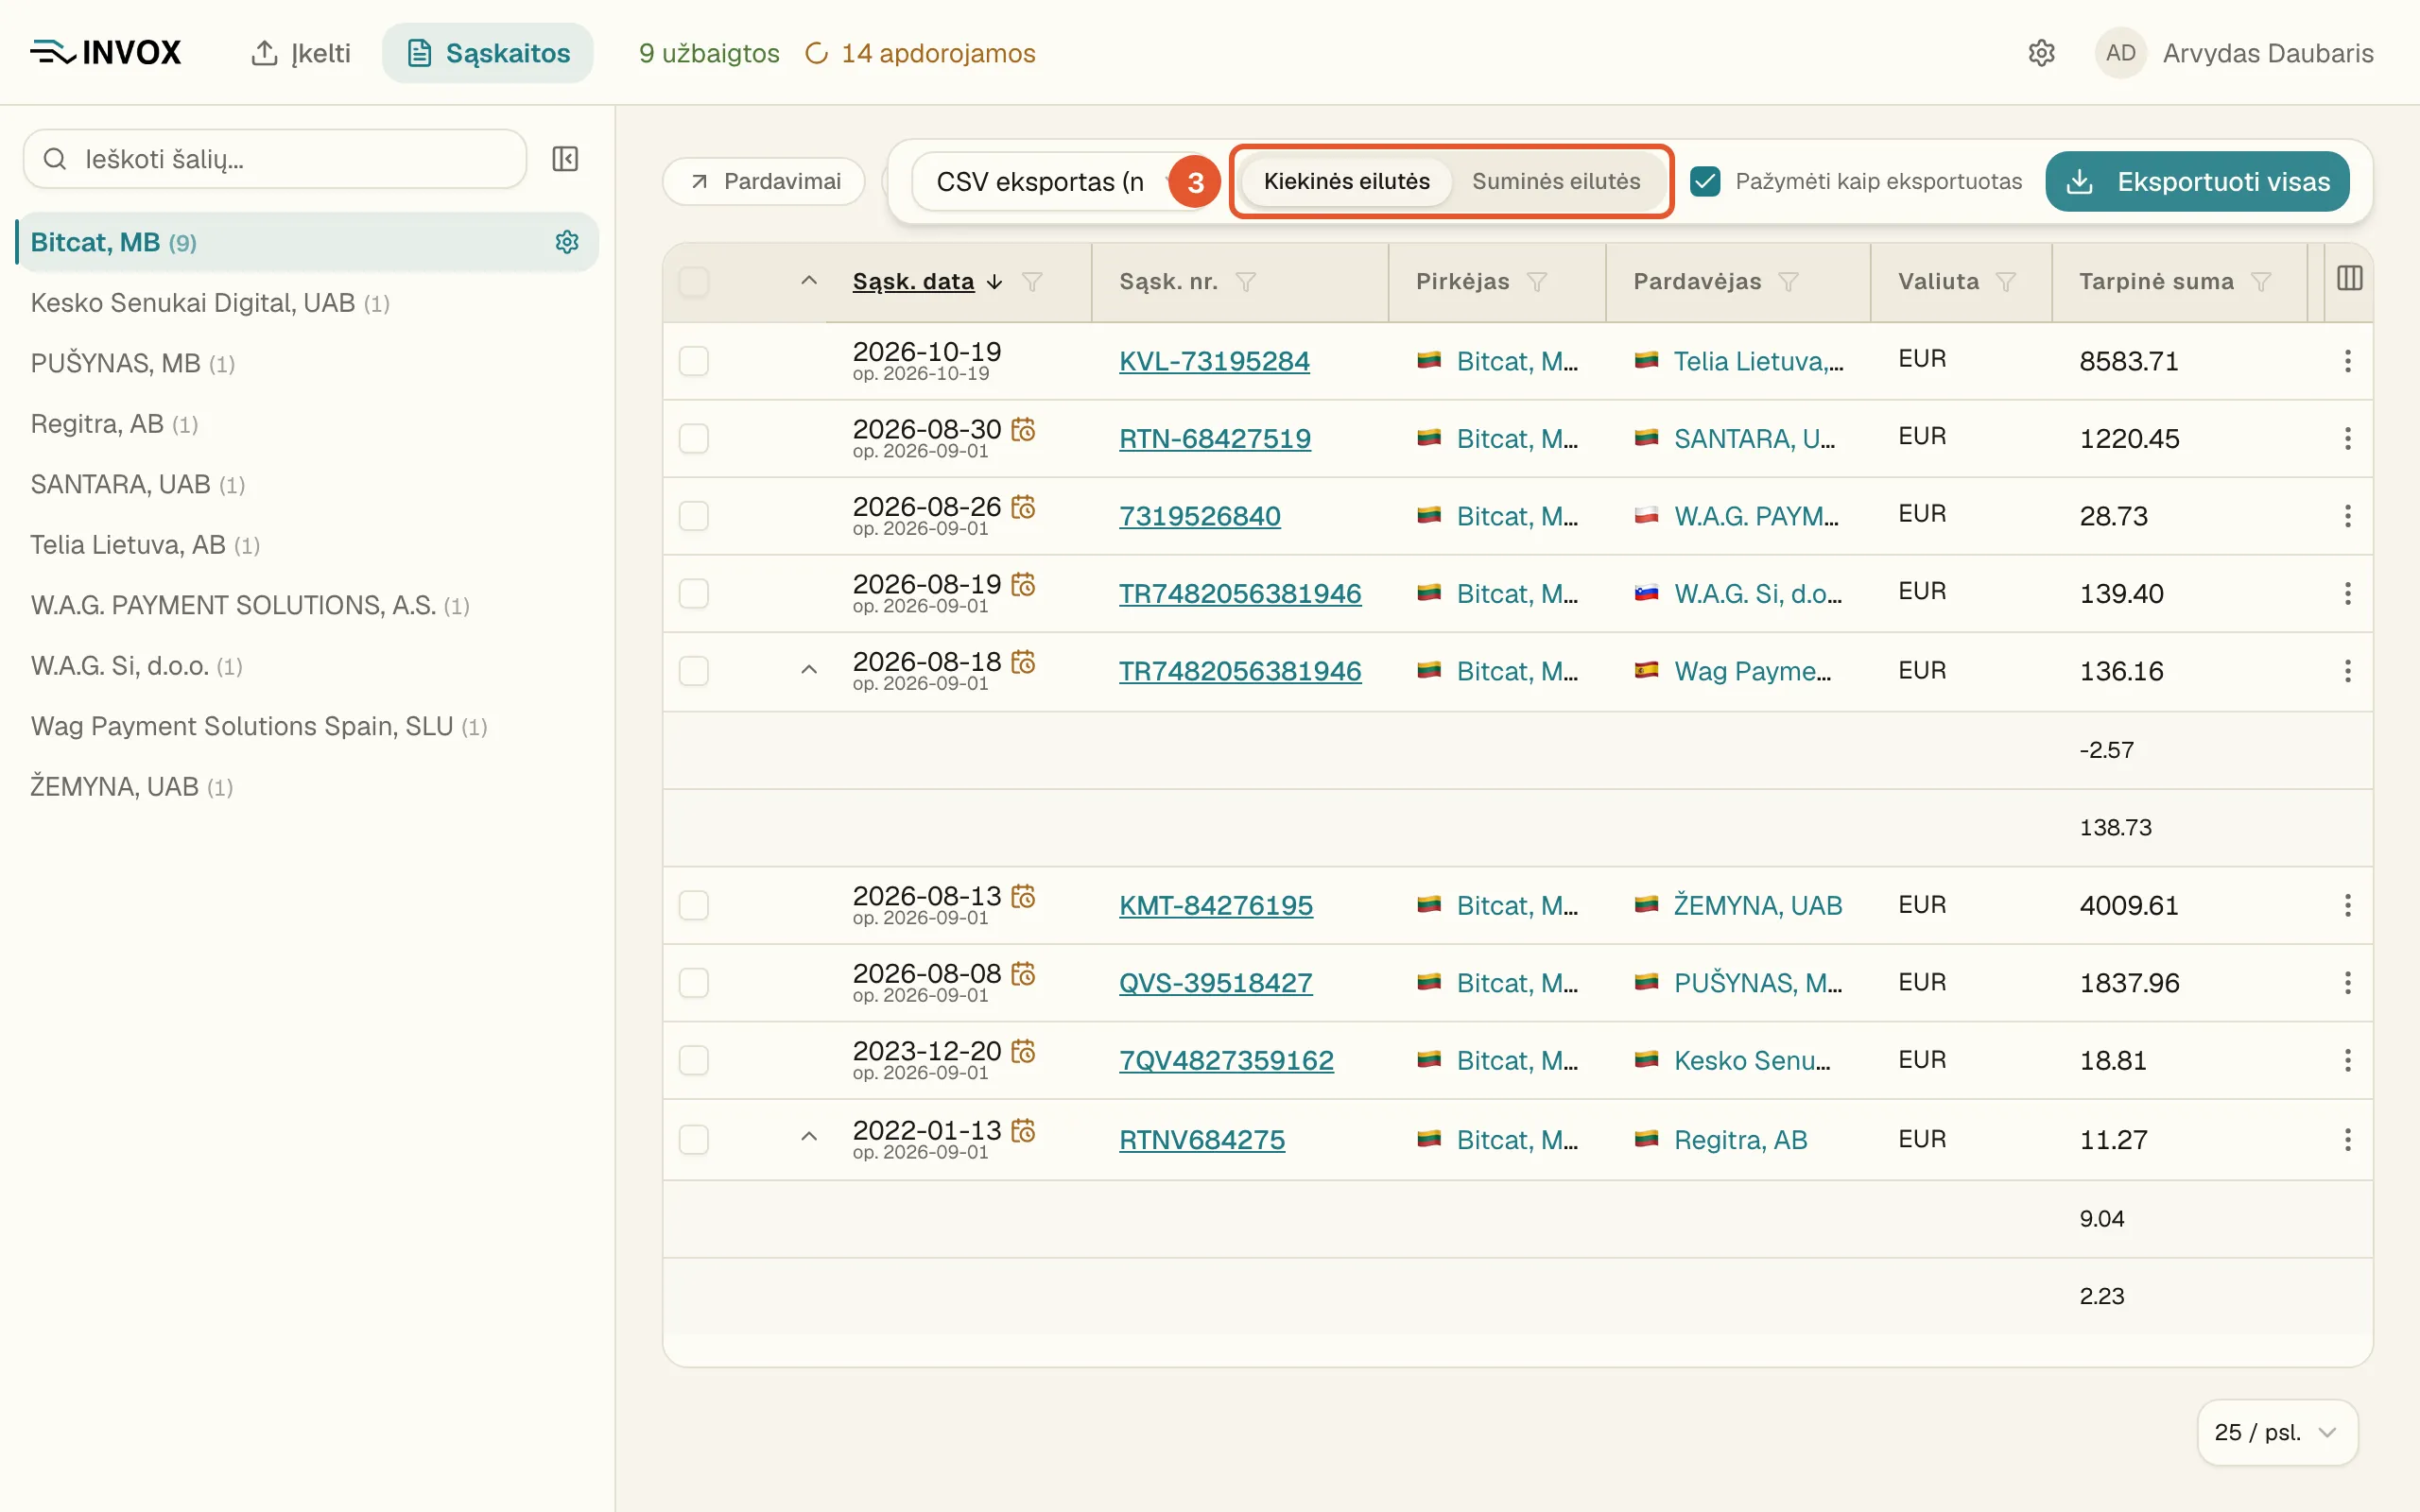Screen dimensions: 2420x1512
Task: Open CSV eksportas format dropdown
Action: point(1058,182)
